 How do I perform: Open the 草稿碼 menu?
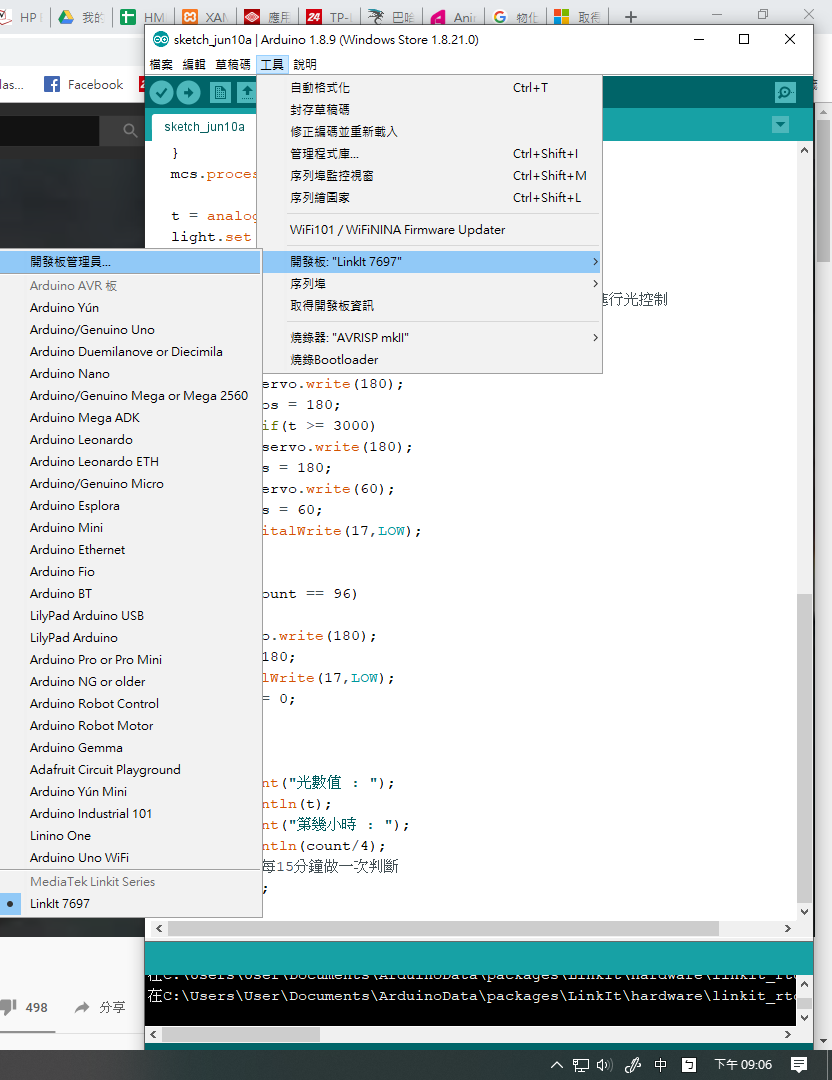(233, 64)
